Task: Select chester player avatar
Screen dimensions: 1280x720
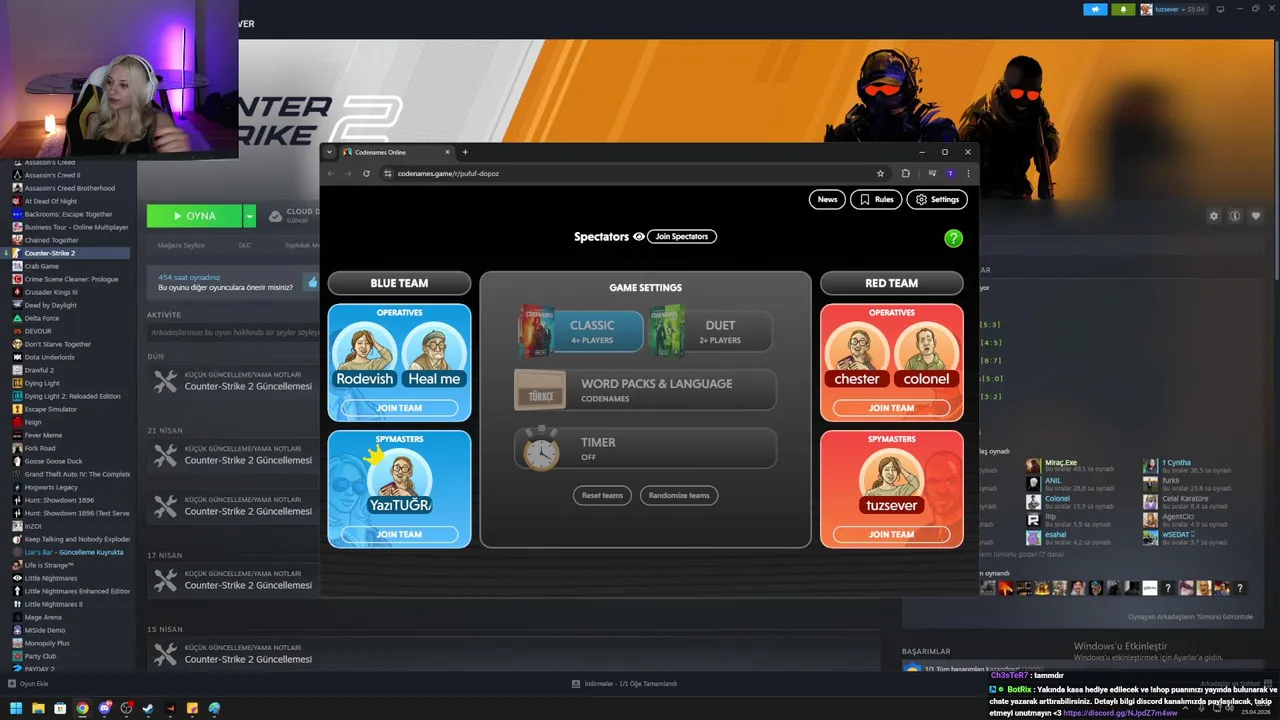Action: 857,355
